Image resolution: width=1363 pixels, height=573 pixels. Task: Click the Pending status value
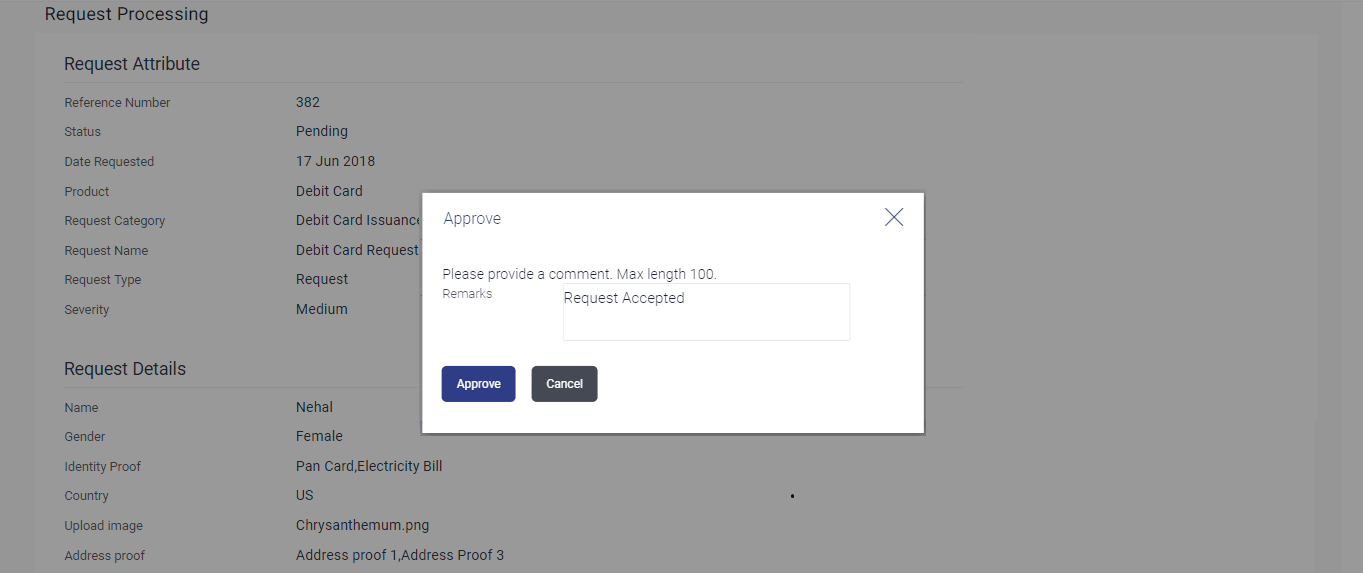tap(322, 131)
